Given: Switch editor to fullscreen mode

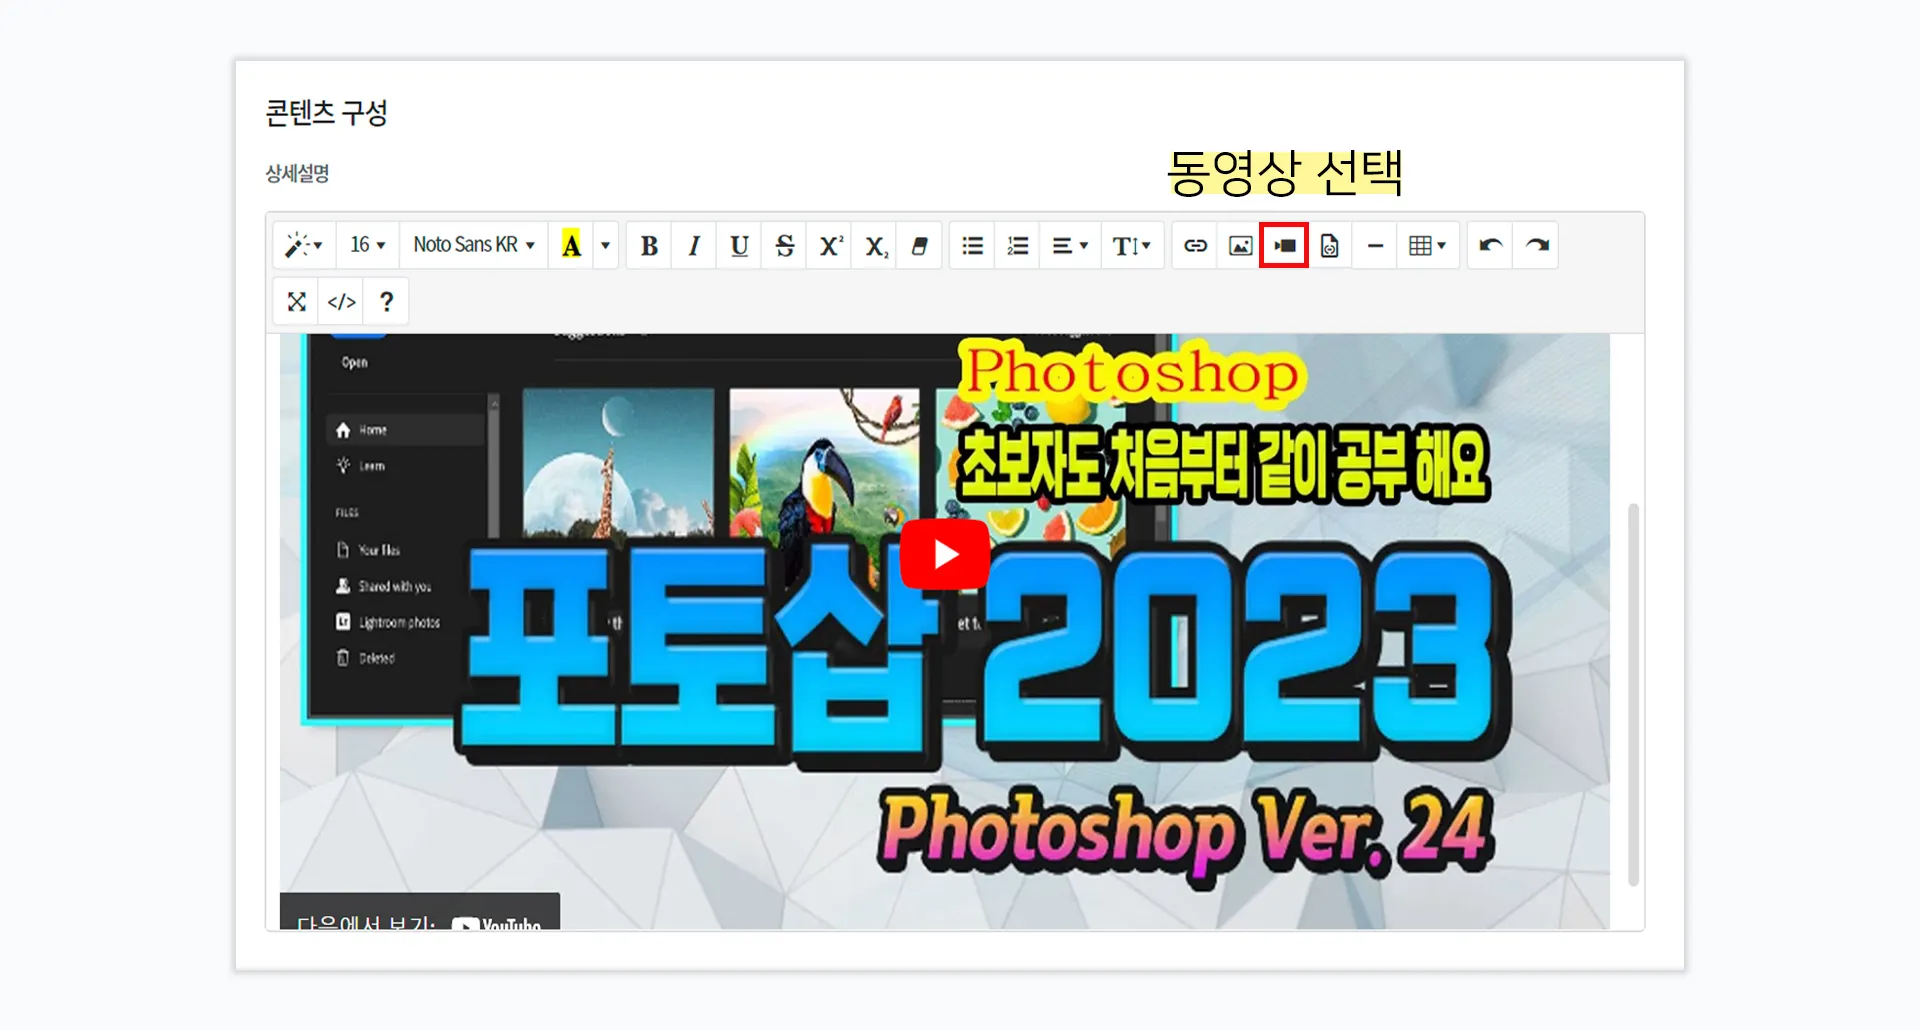Looking at the screenshot, I should (x=296, y=301).
